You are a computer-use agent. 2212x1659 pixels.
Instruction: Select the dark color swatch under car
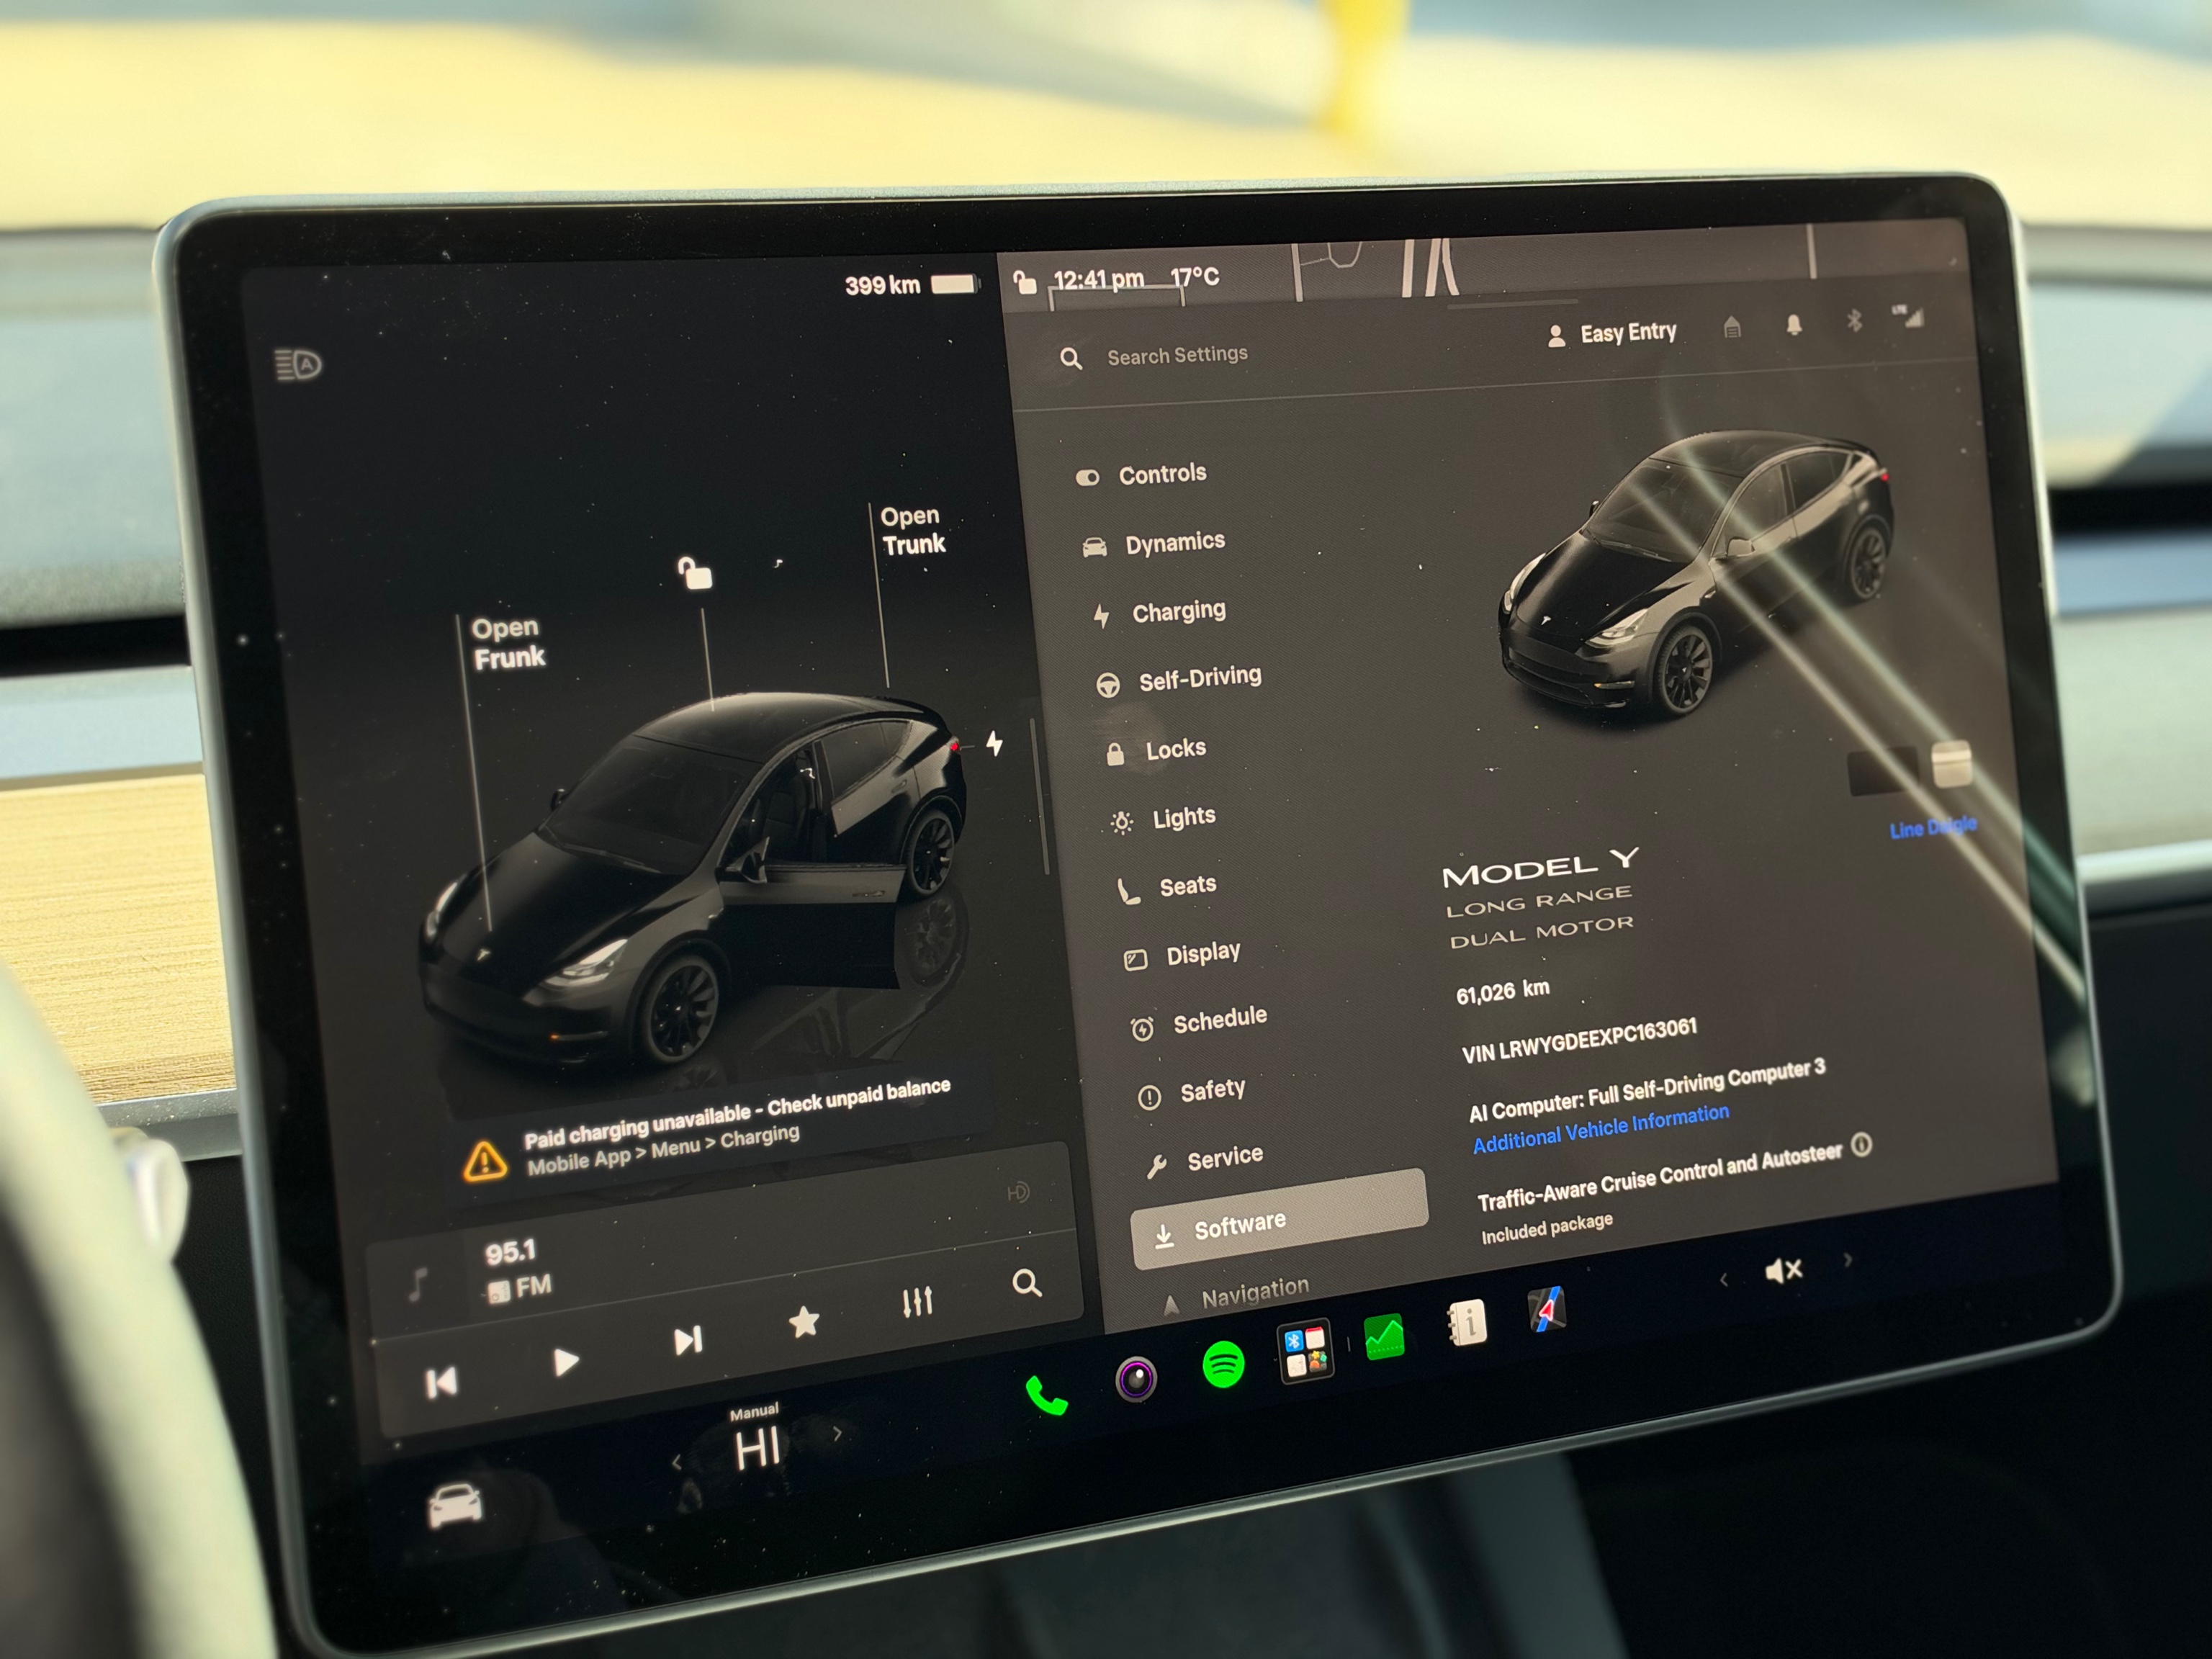click(x=1882, y=770)
